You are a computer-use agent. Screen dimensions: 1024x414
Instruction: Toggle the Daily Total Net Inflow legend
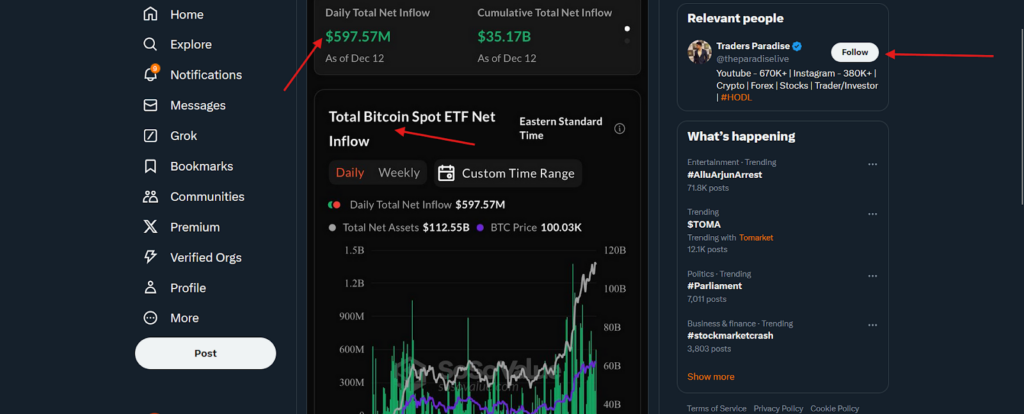click(x=416, y=204)
